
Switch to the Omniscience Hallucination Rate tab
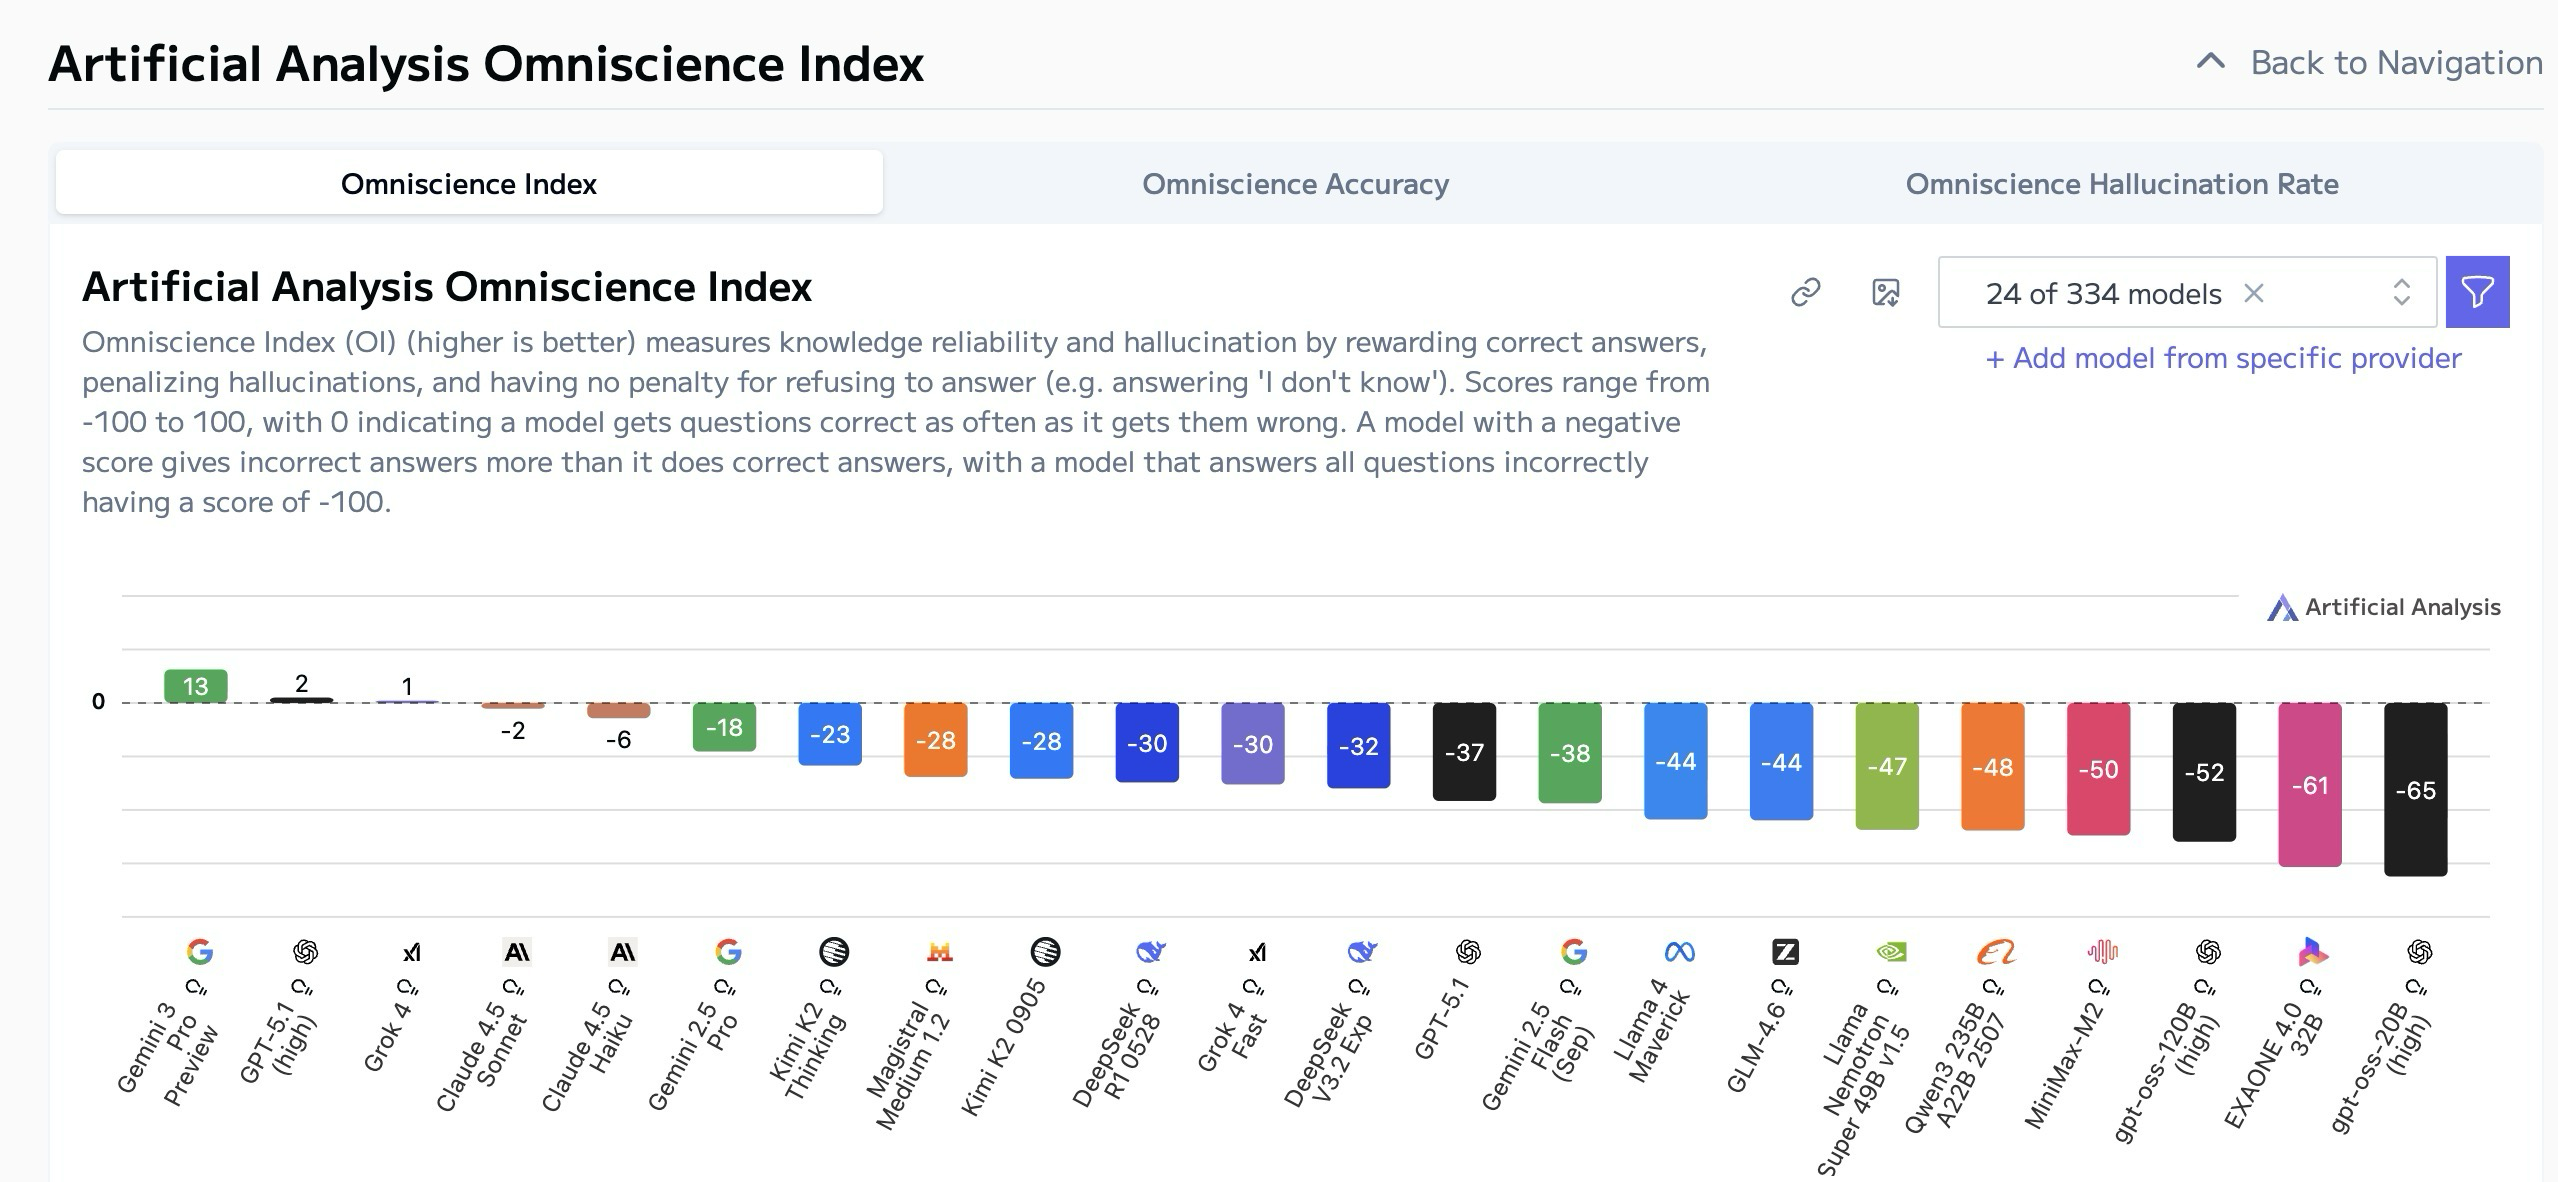[2121, 184]
